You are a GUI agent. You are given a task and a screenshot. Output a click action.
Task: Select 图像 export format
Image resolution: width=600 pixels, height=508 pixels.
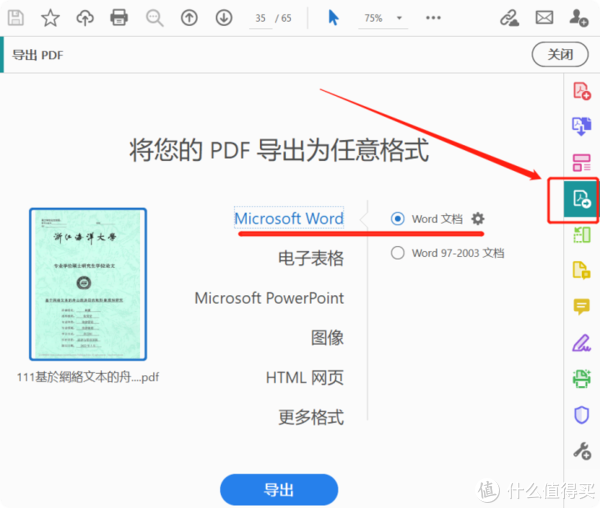click(327, 337)
